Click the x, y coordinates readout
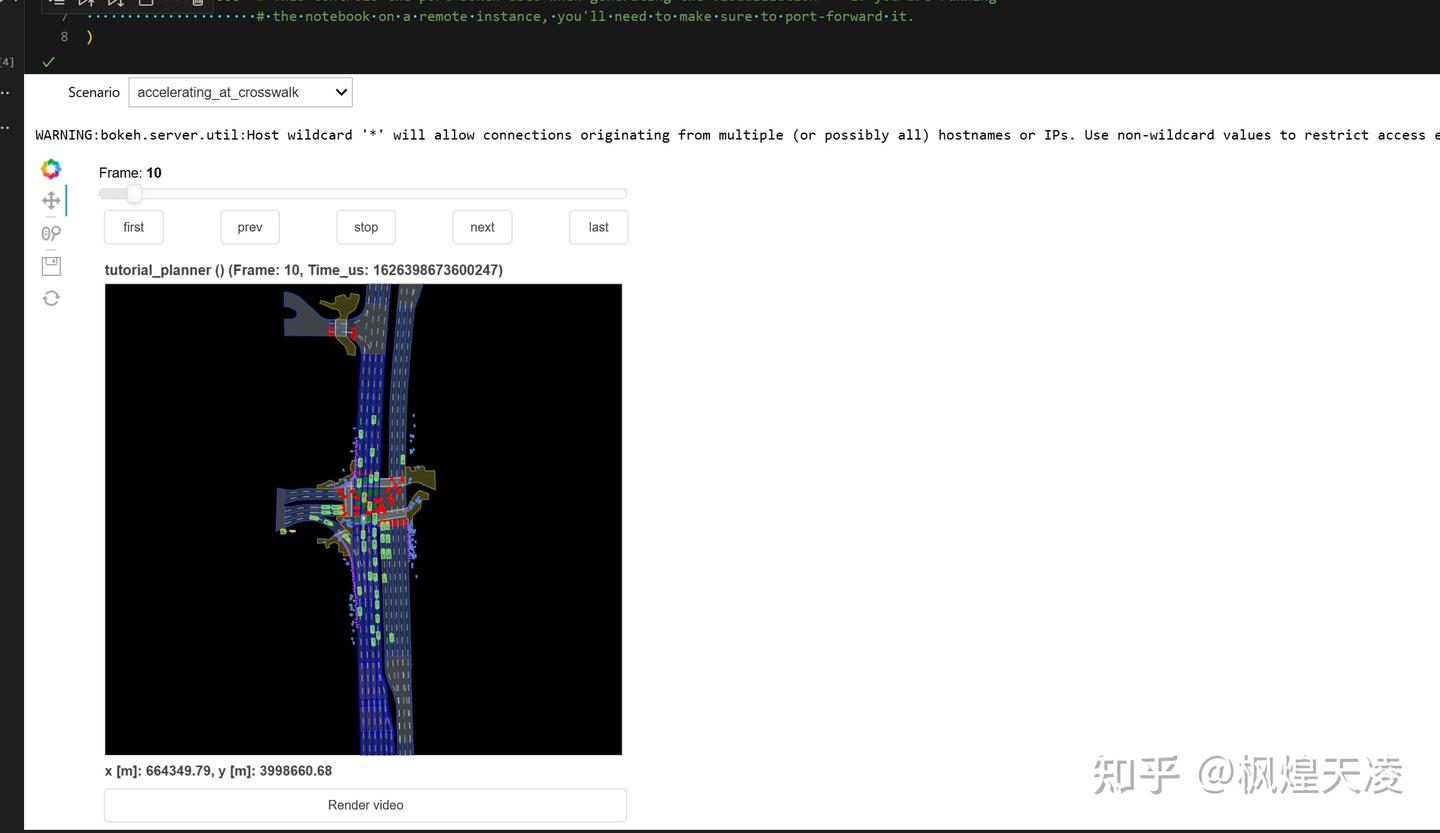 coord(218,771)
